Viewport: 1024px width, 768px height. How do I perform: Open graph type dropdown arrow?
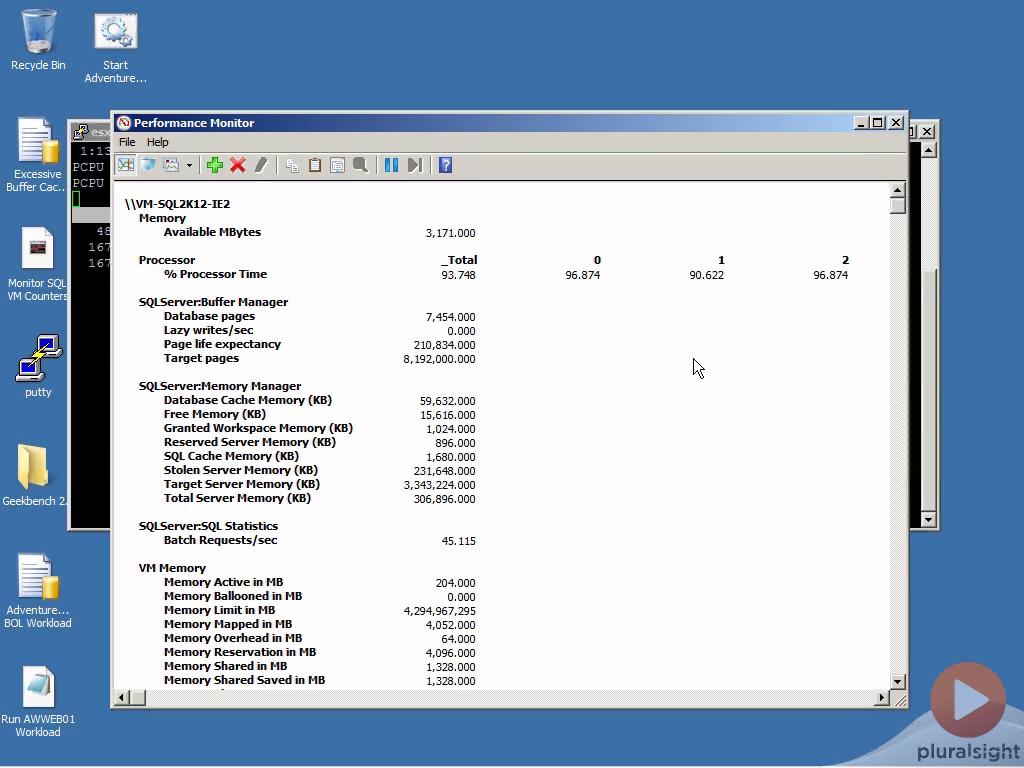[189, 165]
